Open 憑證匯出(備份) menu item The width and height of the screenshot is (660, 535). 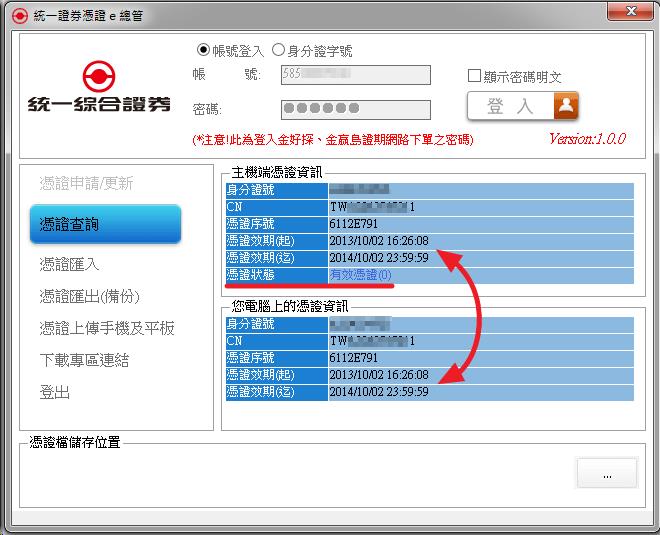point(89,296)
